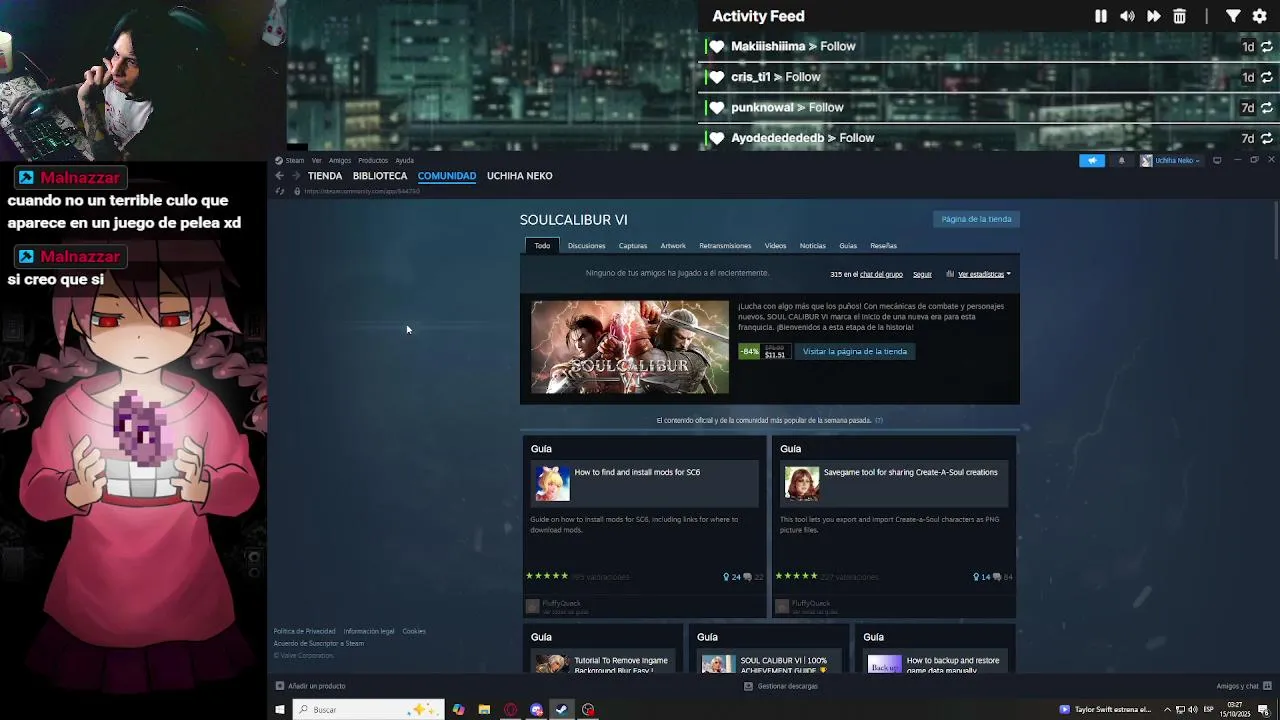
Task: Open Política de Privacidad link
Action: click(x=305, y=631)
